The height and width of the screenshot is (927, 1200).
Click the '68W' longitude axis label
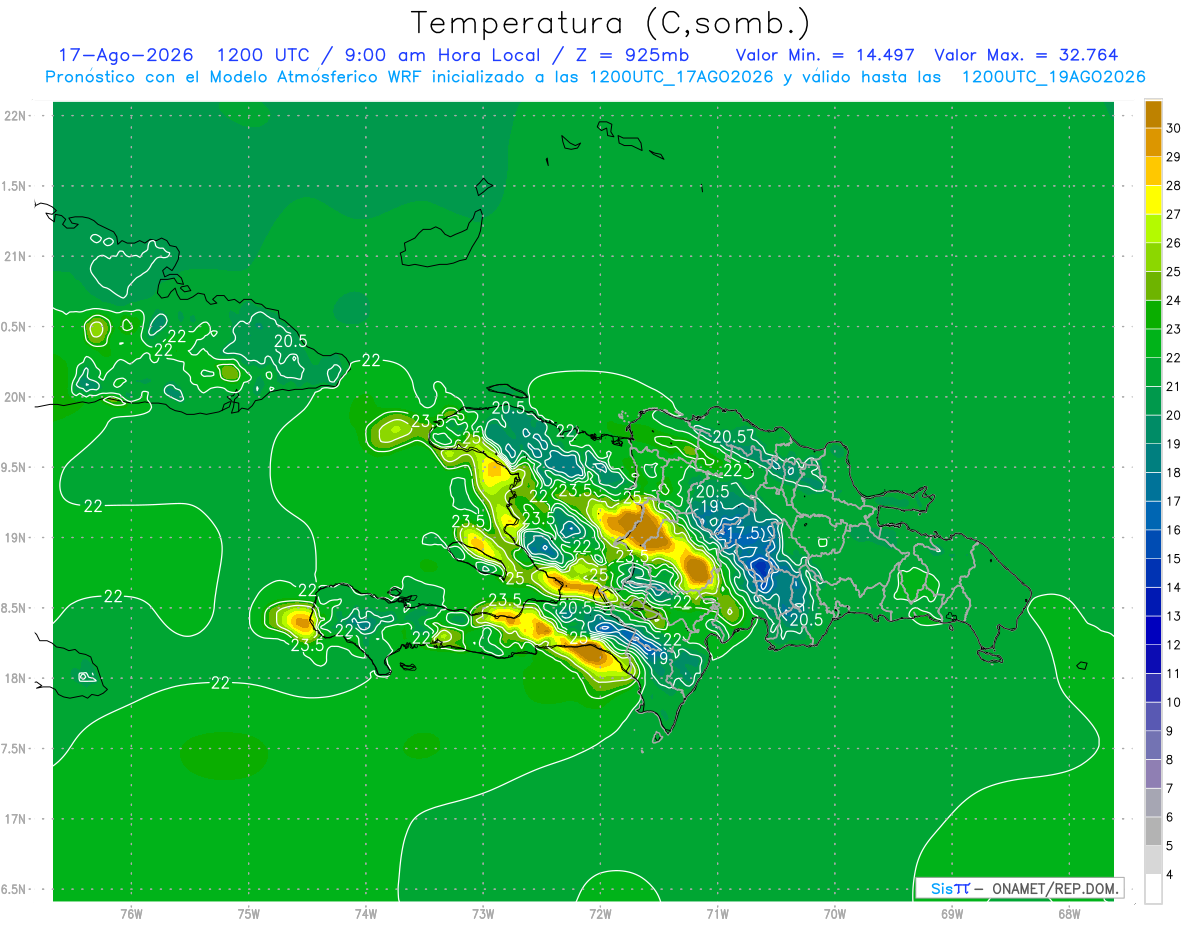(x=1069, y=913)
